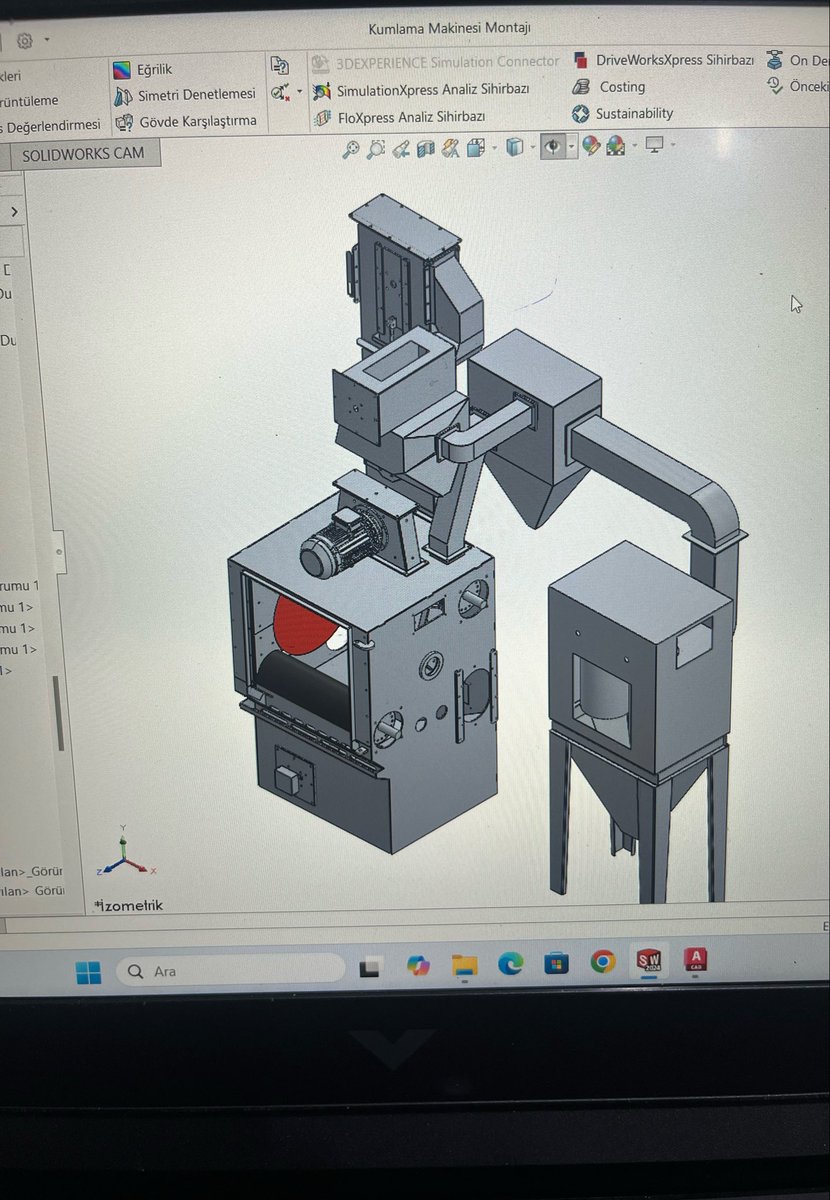Open dropdown arrow beside import diagnostics icon

(x=298, y=92)
